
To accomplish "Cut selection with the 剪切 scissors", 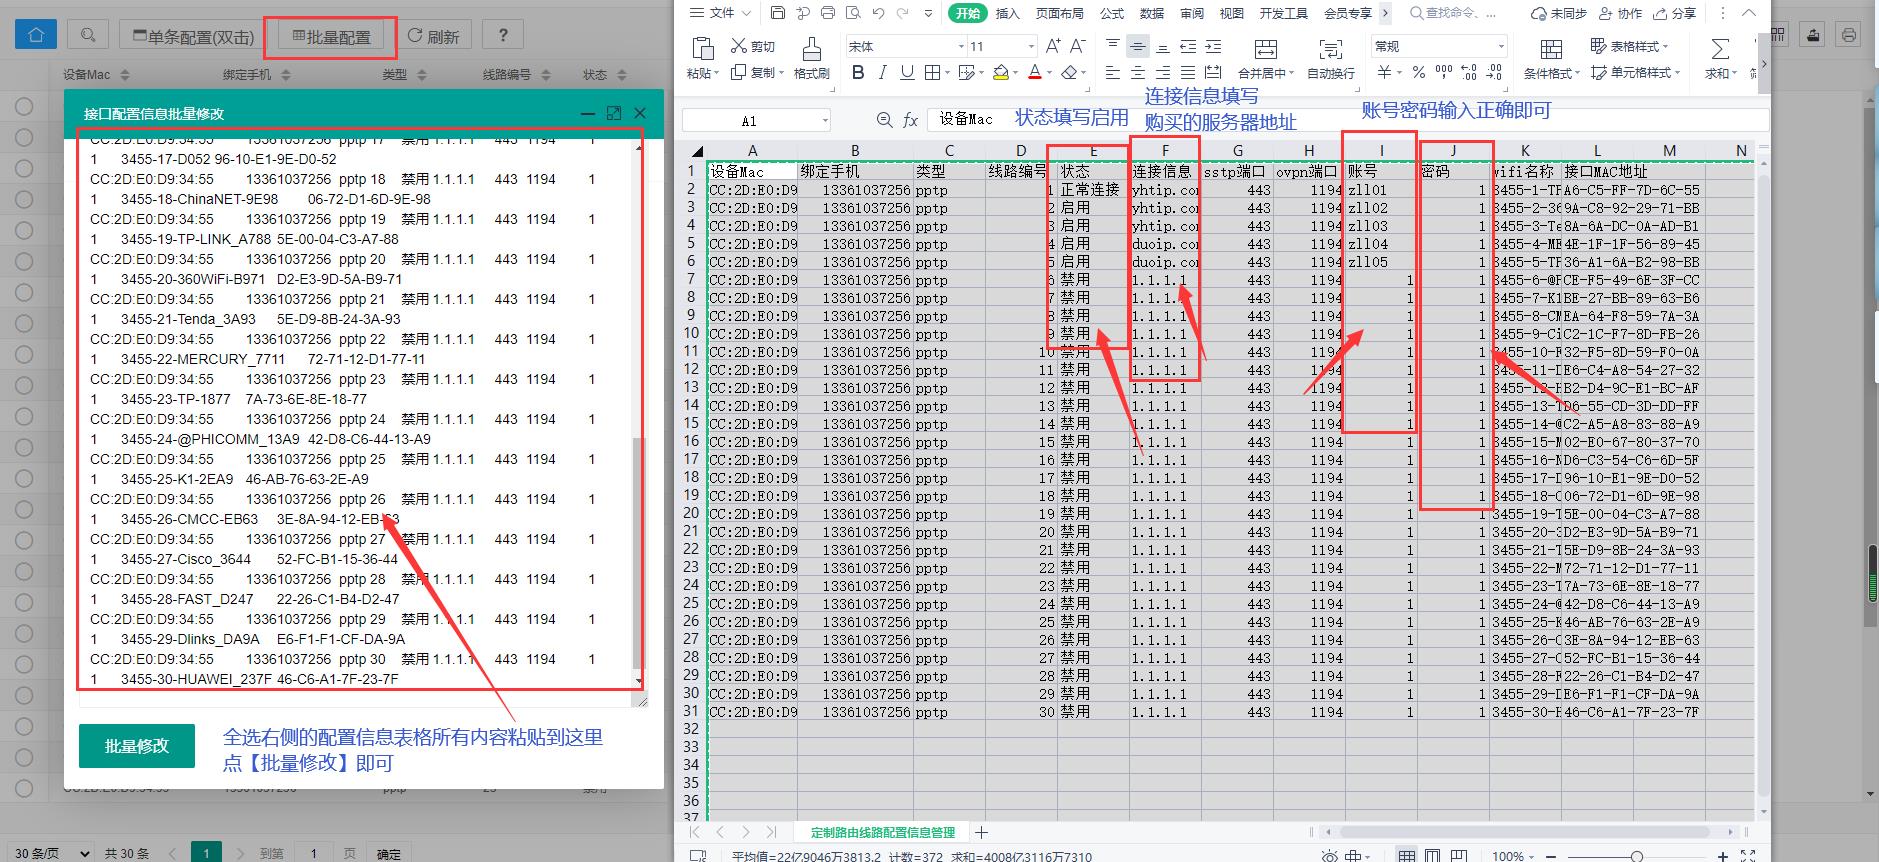I will click(753, 46).
